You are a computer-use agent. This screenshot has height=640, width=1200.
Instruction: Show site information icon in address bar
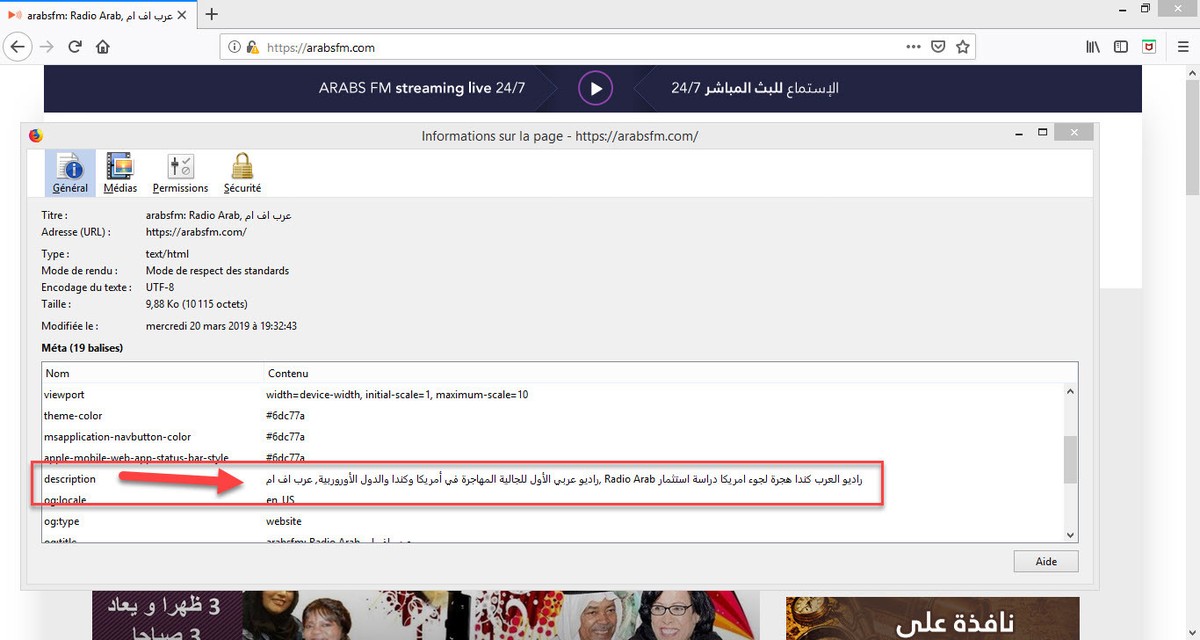tap(234, 46)
